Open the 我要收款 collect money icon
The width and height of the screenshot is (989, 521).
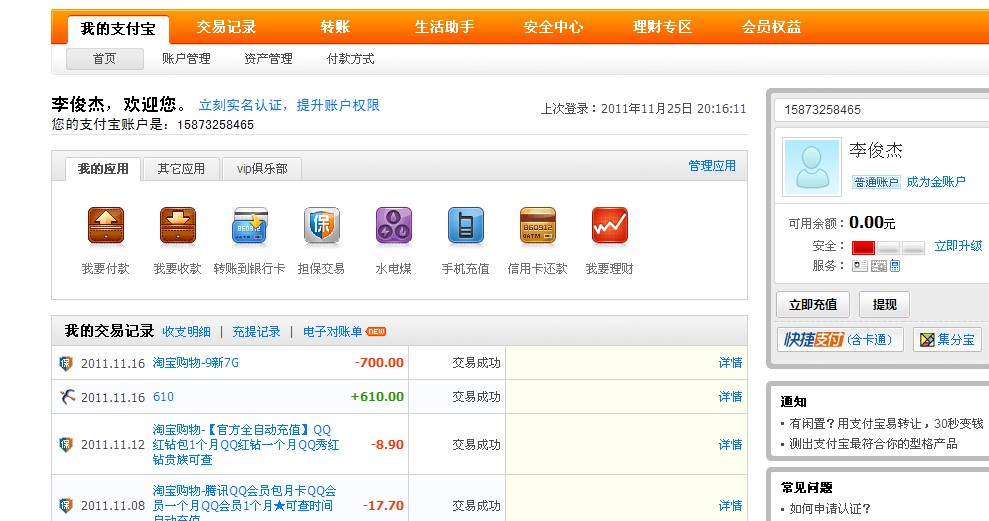[177, 226]
